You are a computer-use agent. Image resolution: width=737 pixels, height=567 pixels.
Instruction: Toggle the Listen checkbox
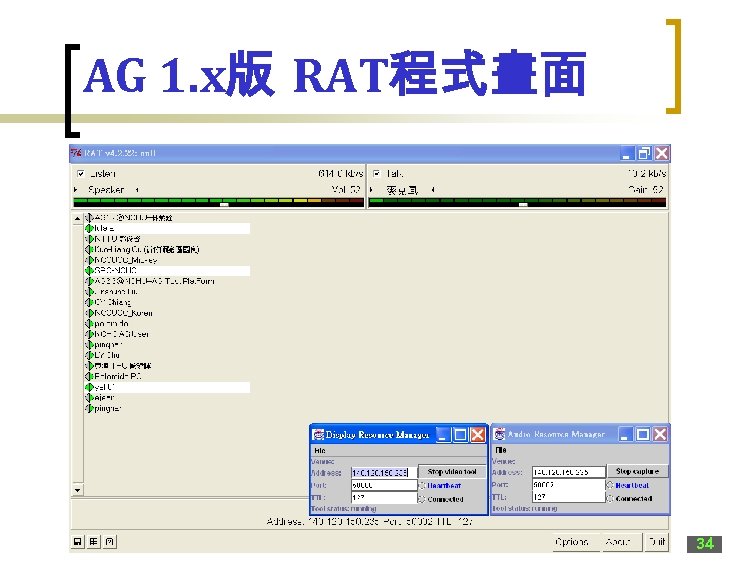pyautogui.click(x=80, y=174)
